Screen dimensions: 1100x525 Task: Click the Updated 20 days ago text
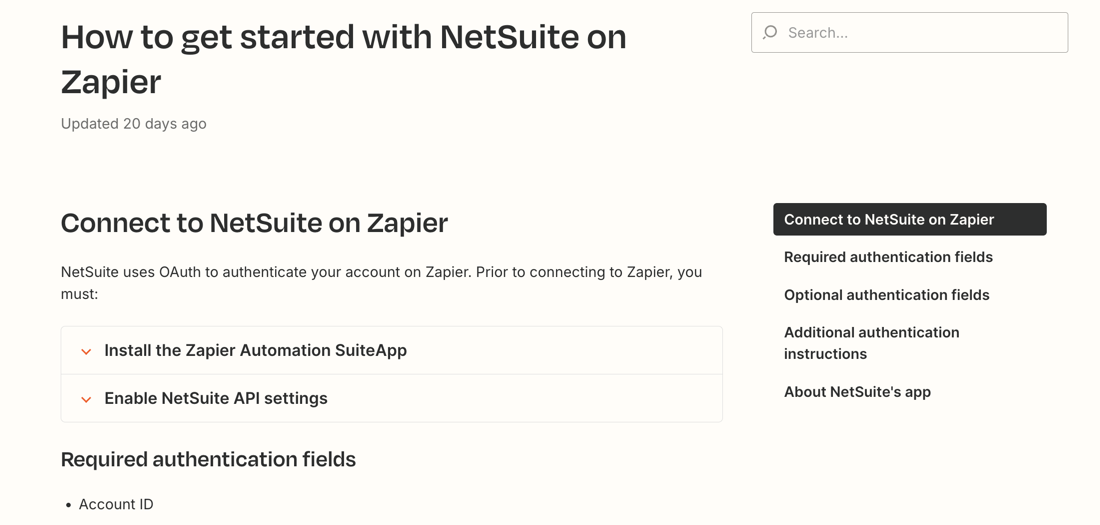(133, 124)
